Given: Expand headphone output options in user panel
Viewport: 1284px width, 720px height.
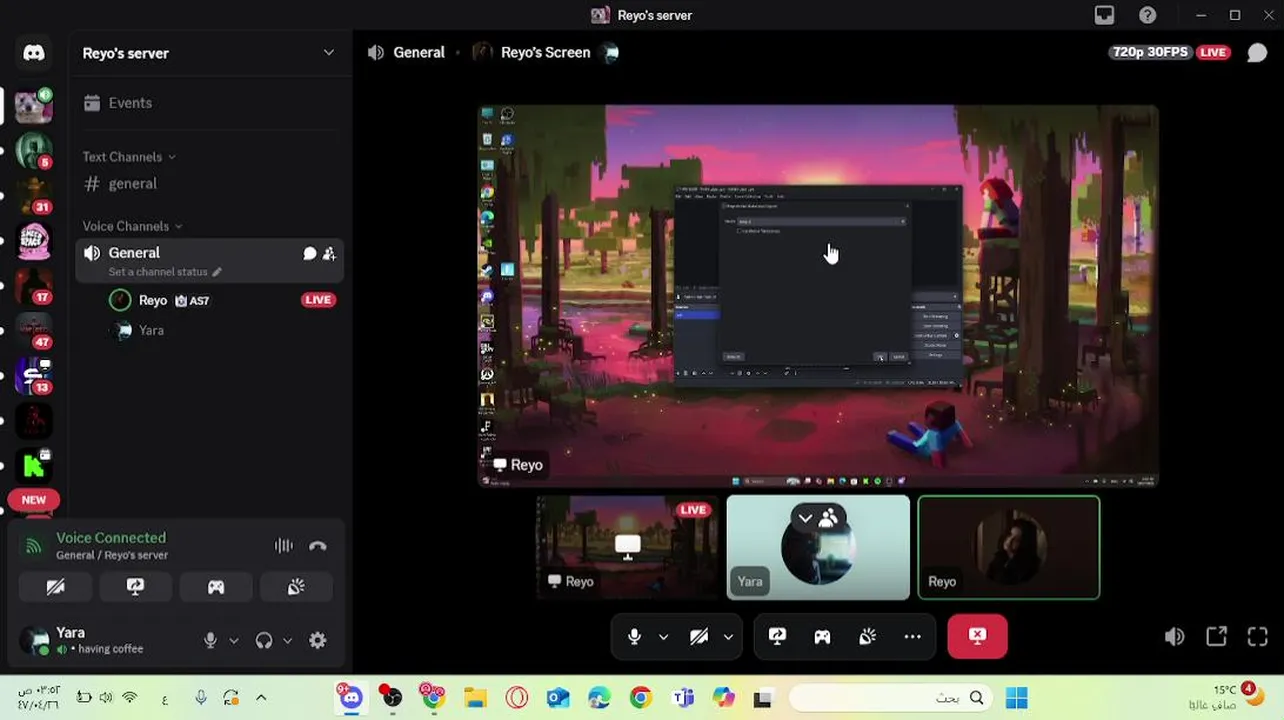Looking at the screenshot, I should point(288,641).
